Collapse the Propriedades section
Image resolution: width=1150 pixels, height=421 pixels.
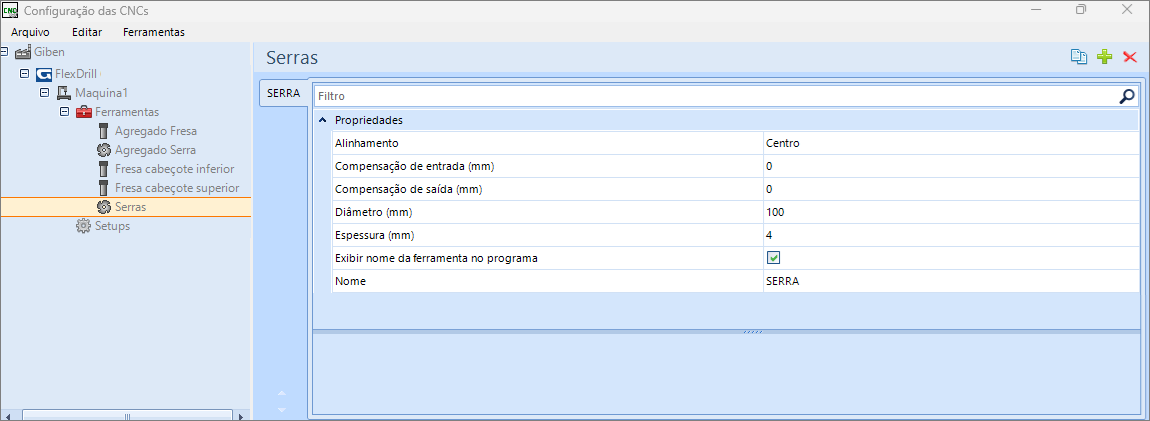tap(323, 120)
